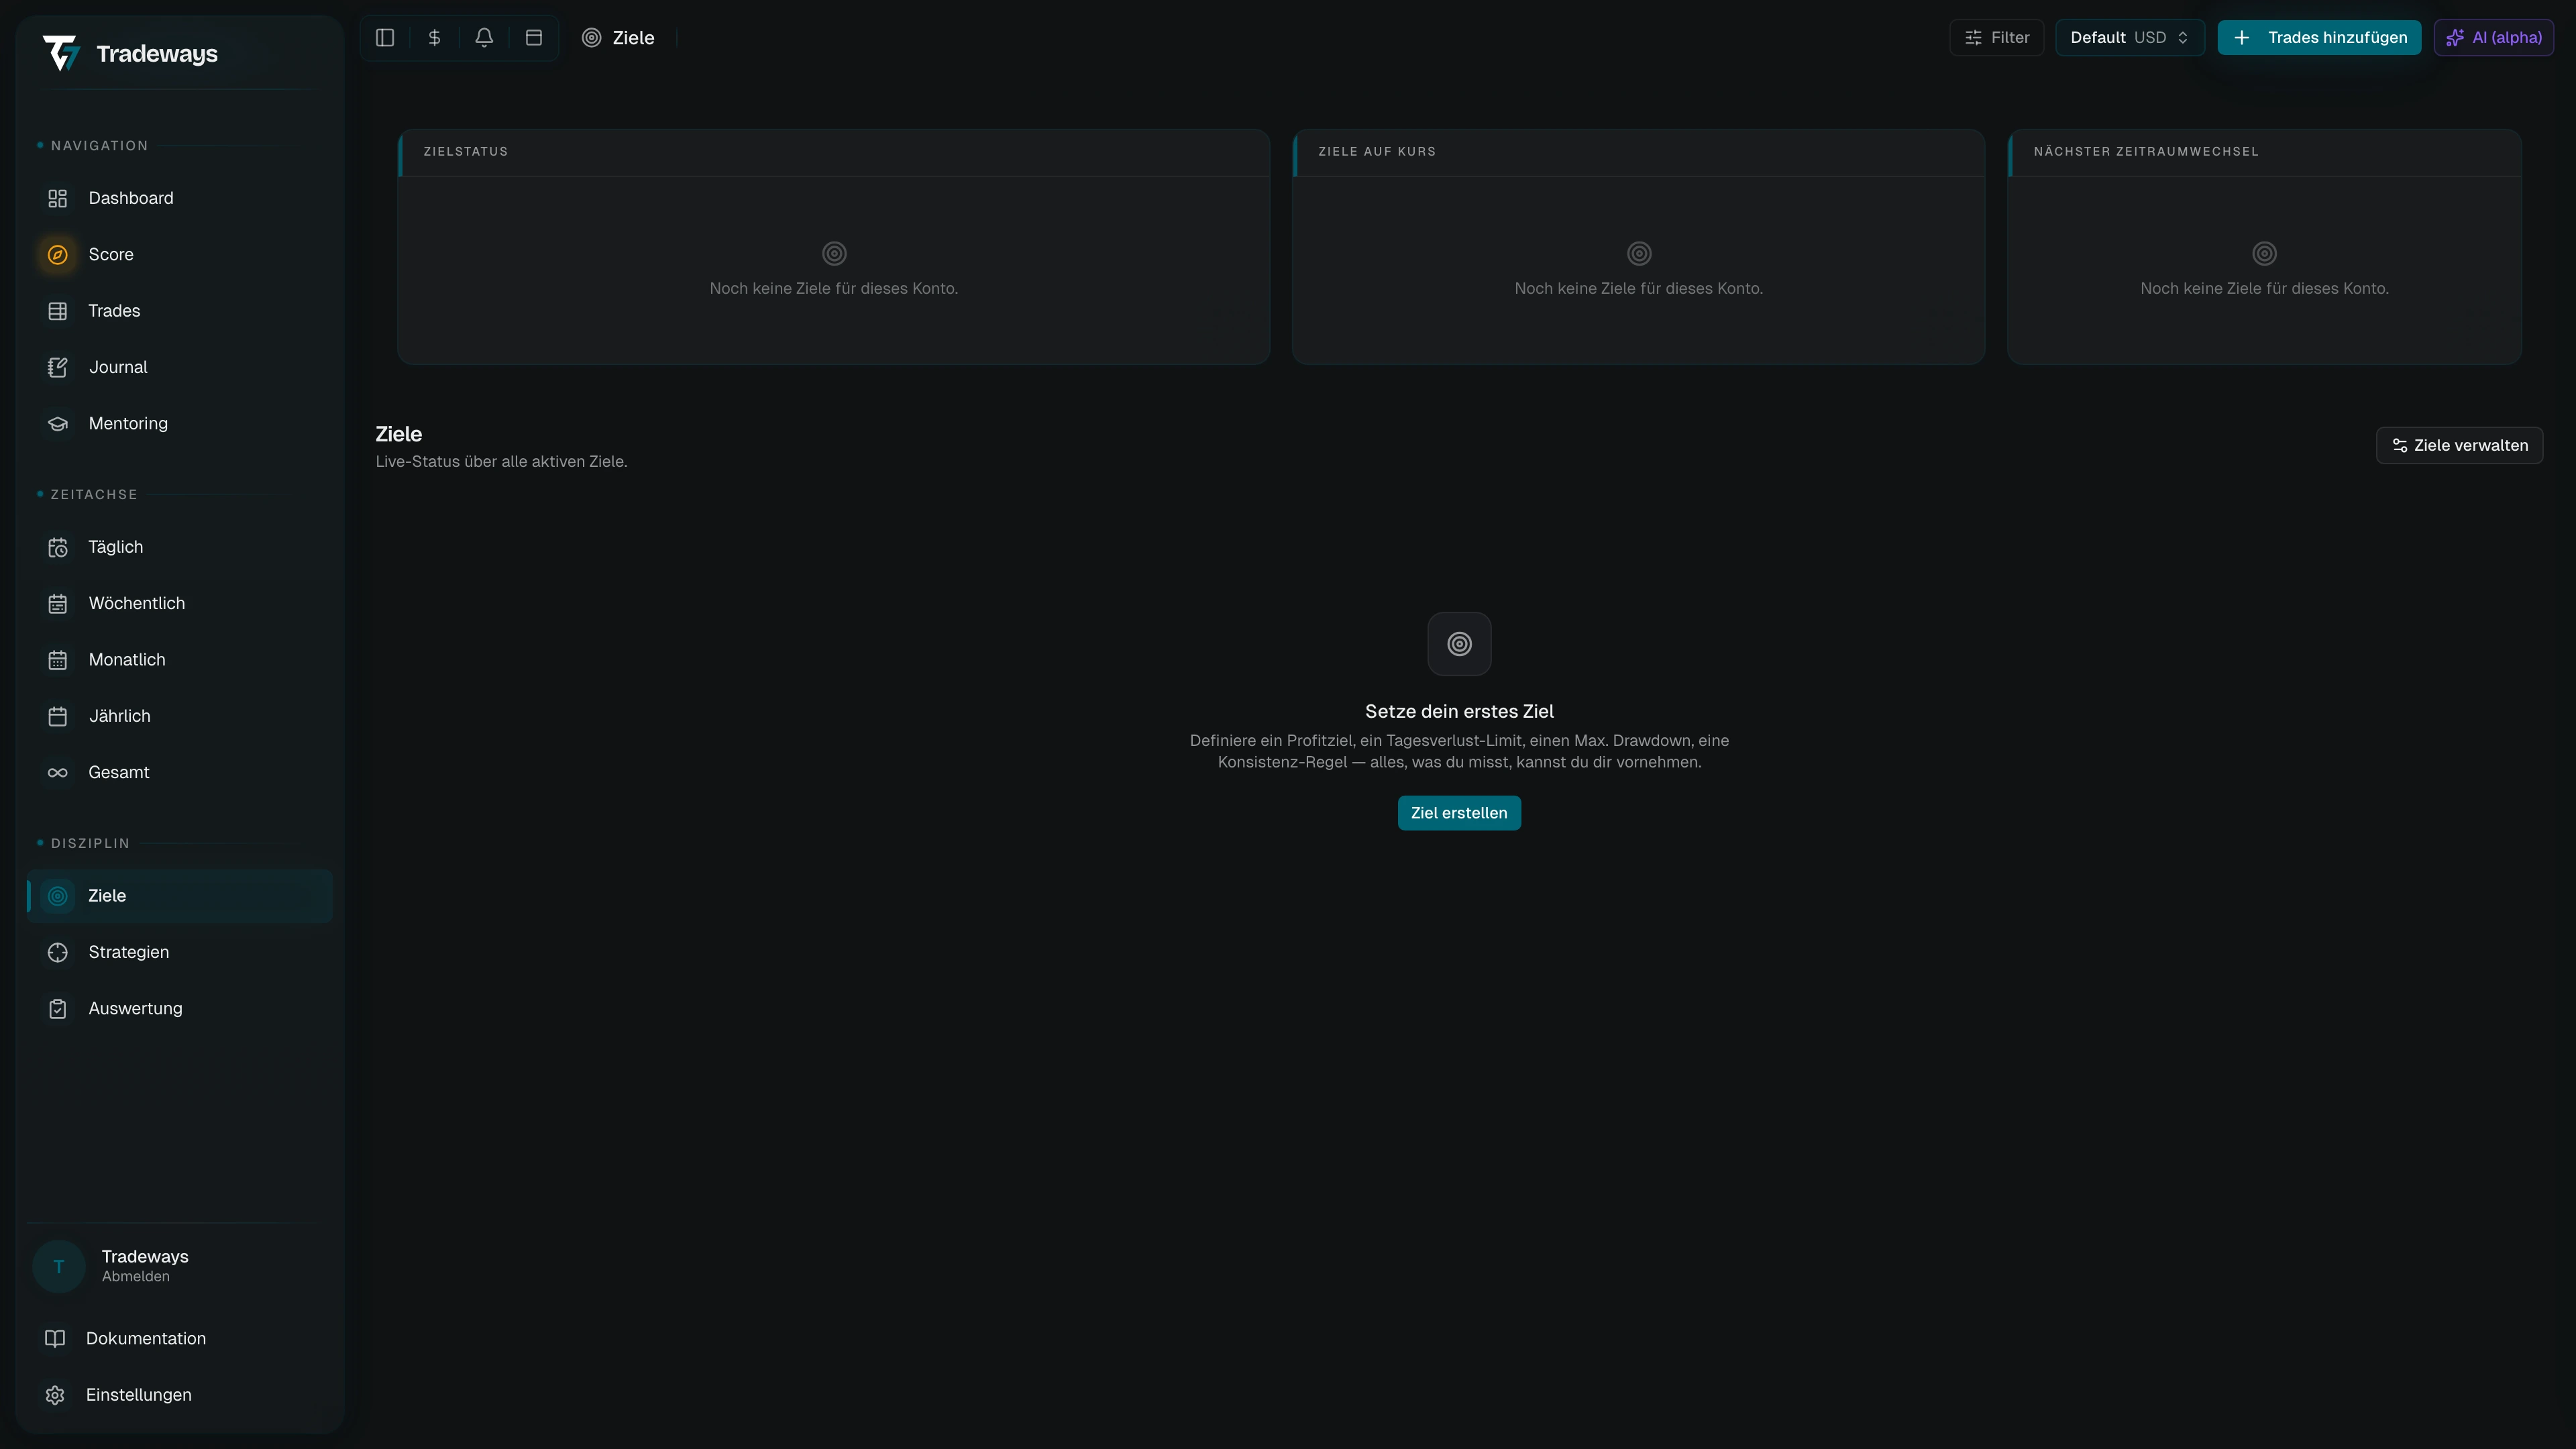2576x1449 pixels.
Task: Open notifications bell icon
Action: [484, 37]
